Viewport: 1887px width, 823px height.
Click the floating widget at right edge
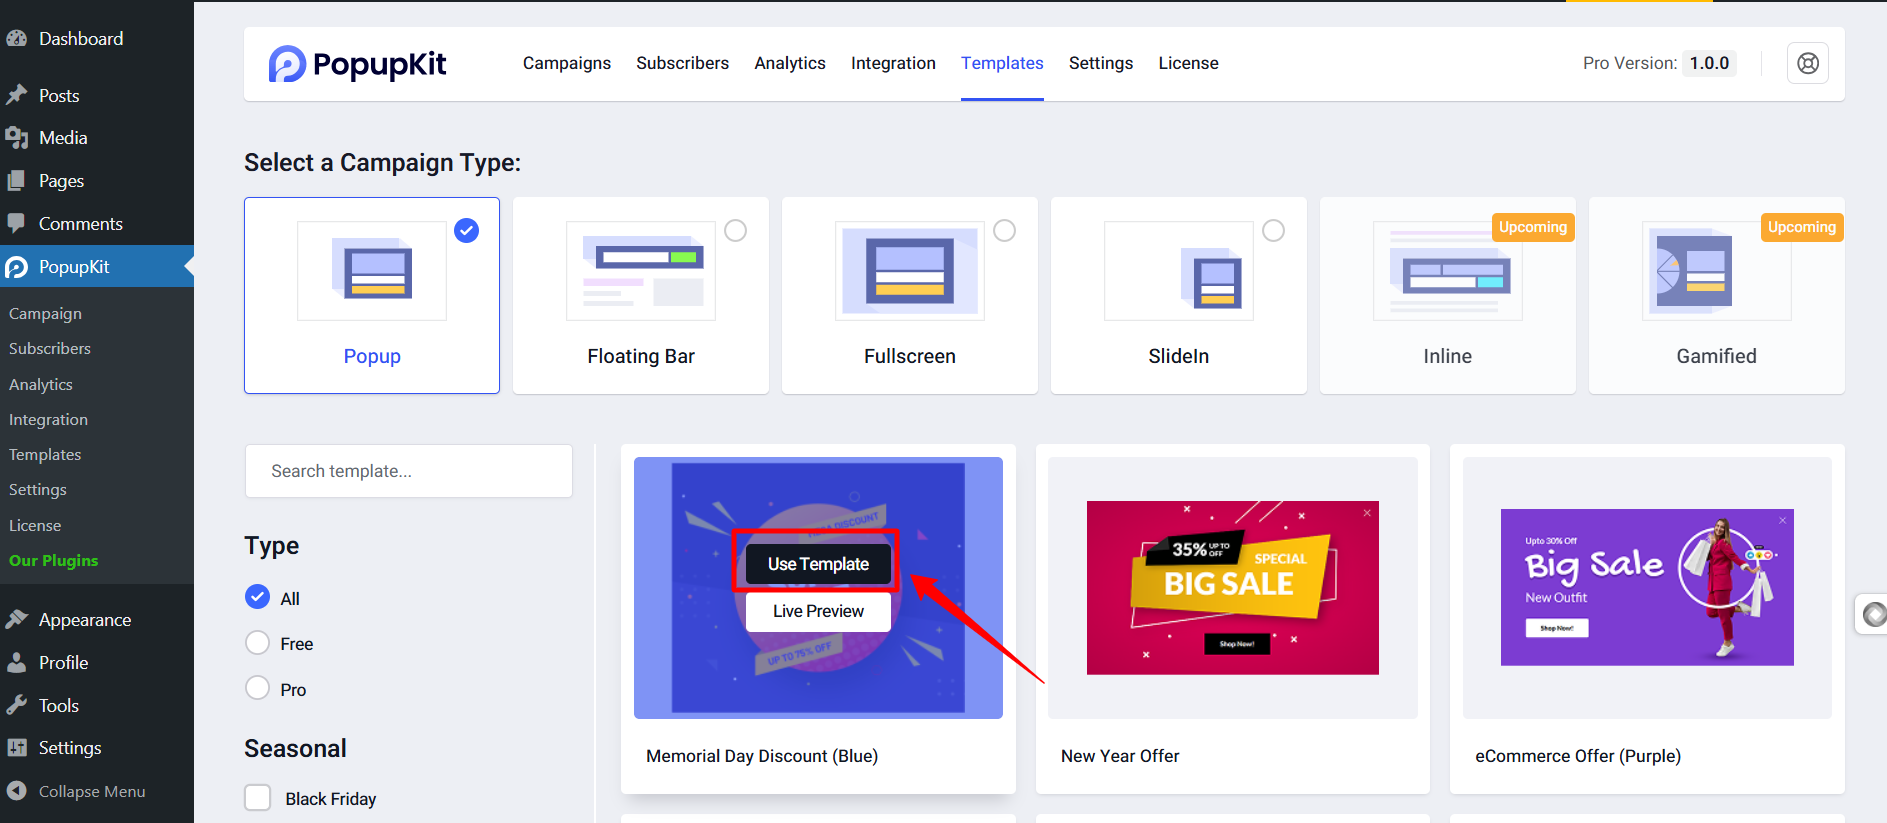tap(1871, 614)
